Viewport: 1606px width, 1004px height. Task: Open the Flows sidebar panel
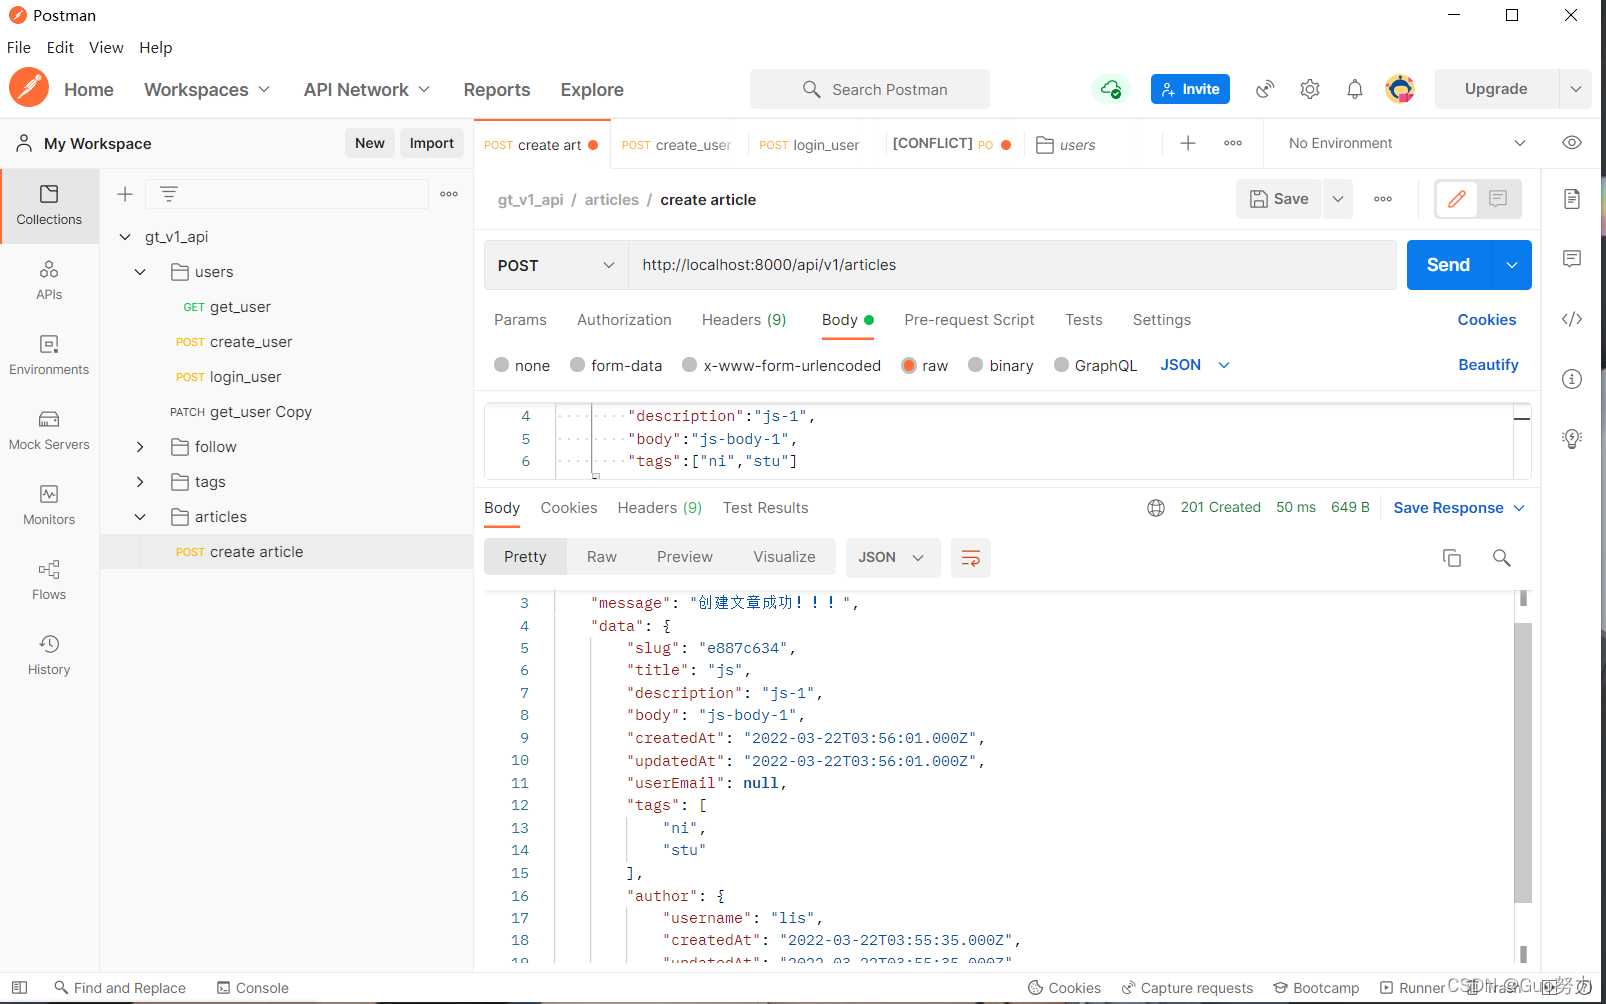[x=49, y=580]
